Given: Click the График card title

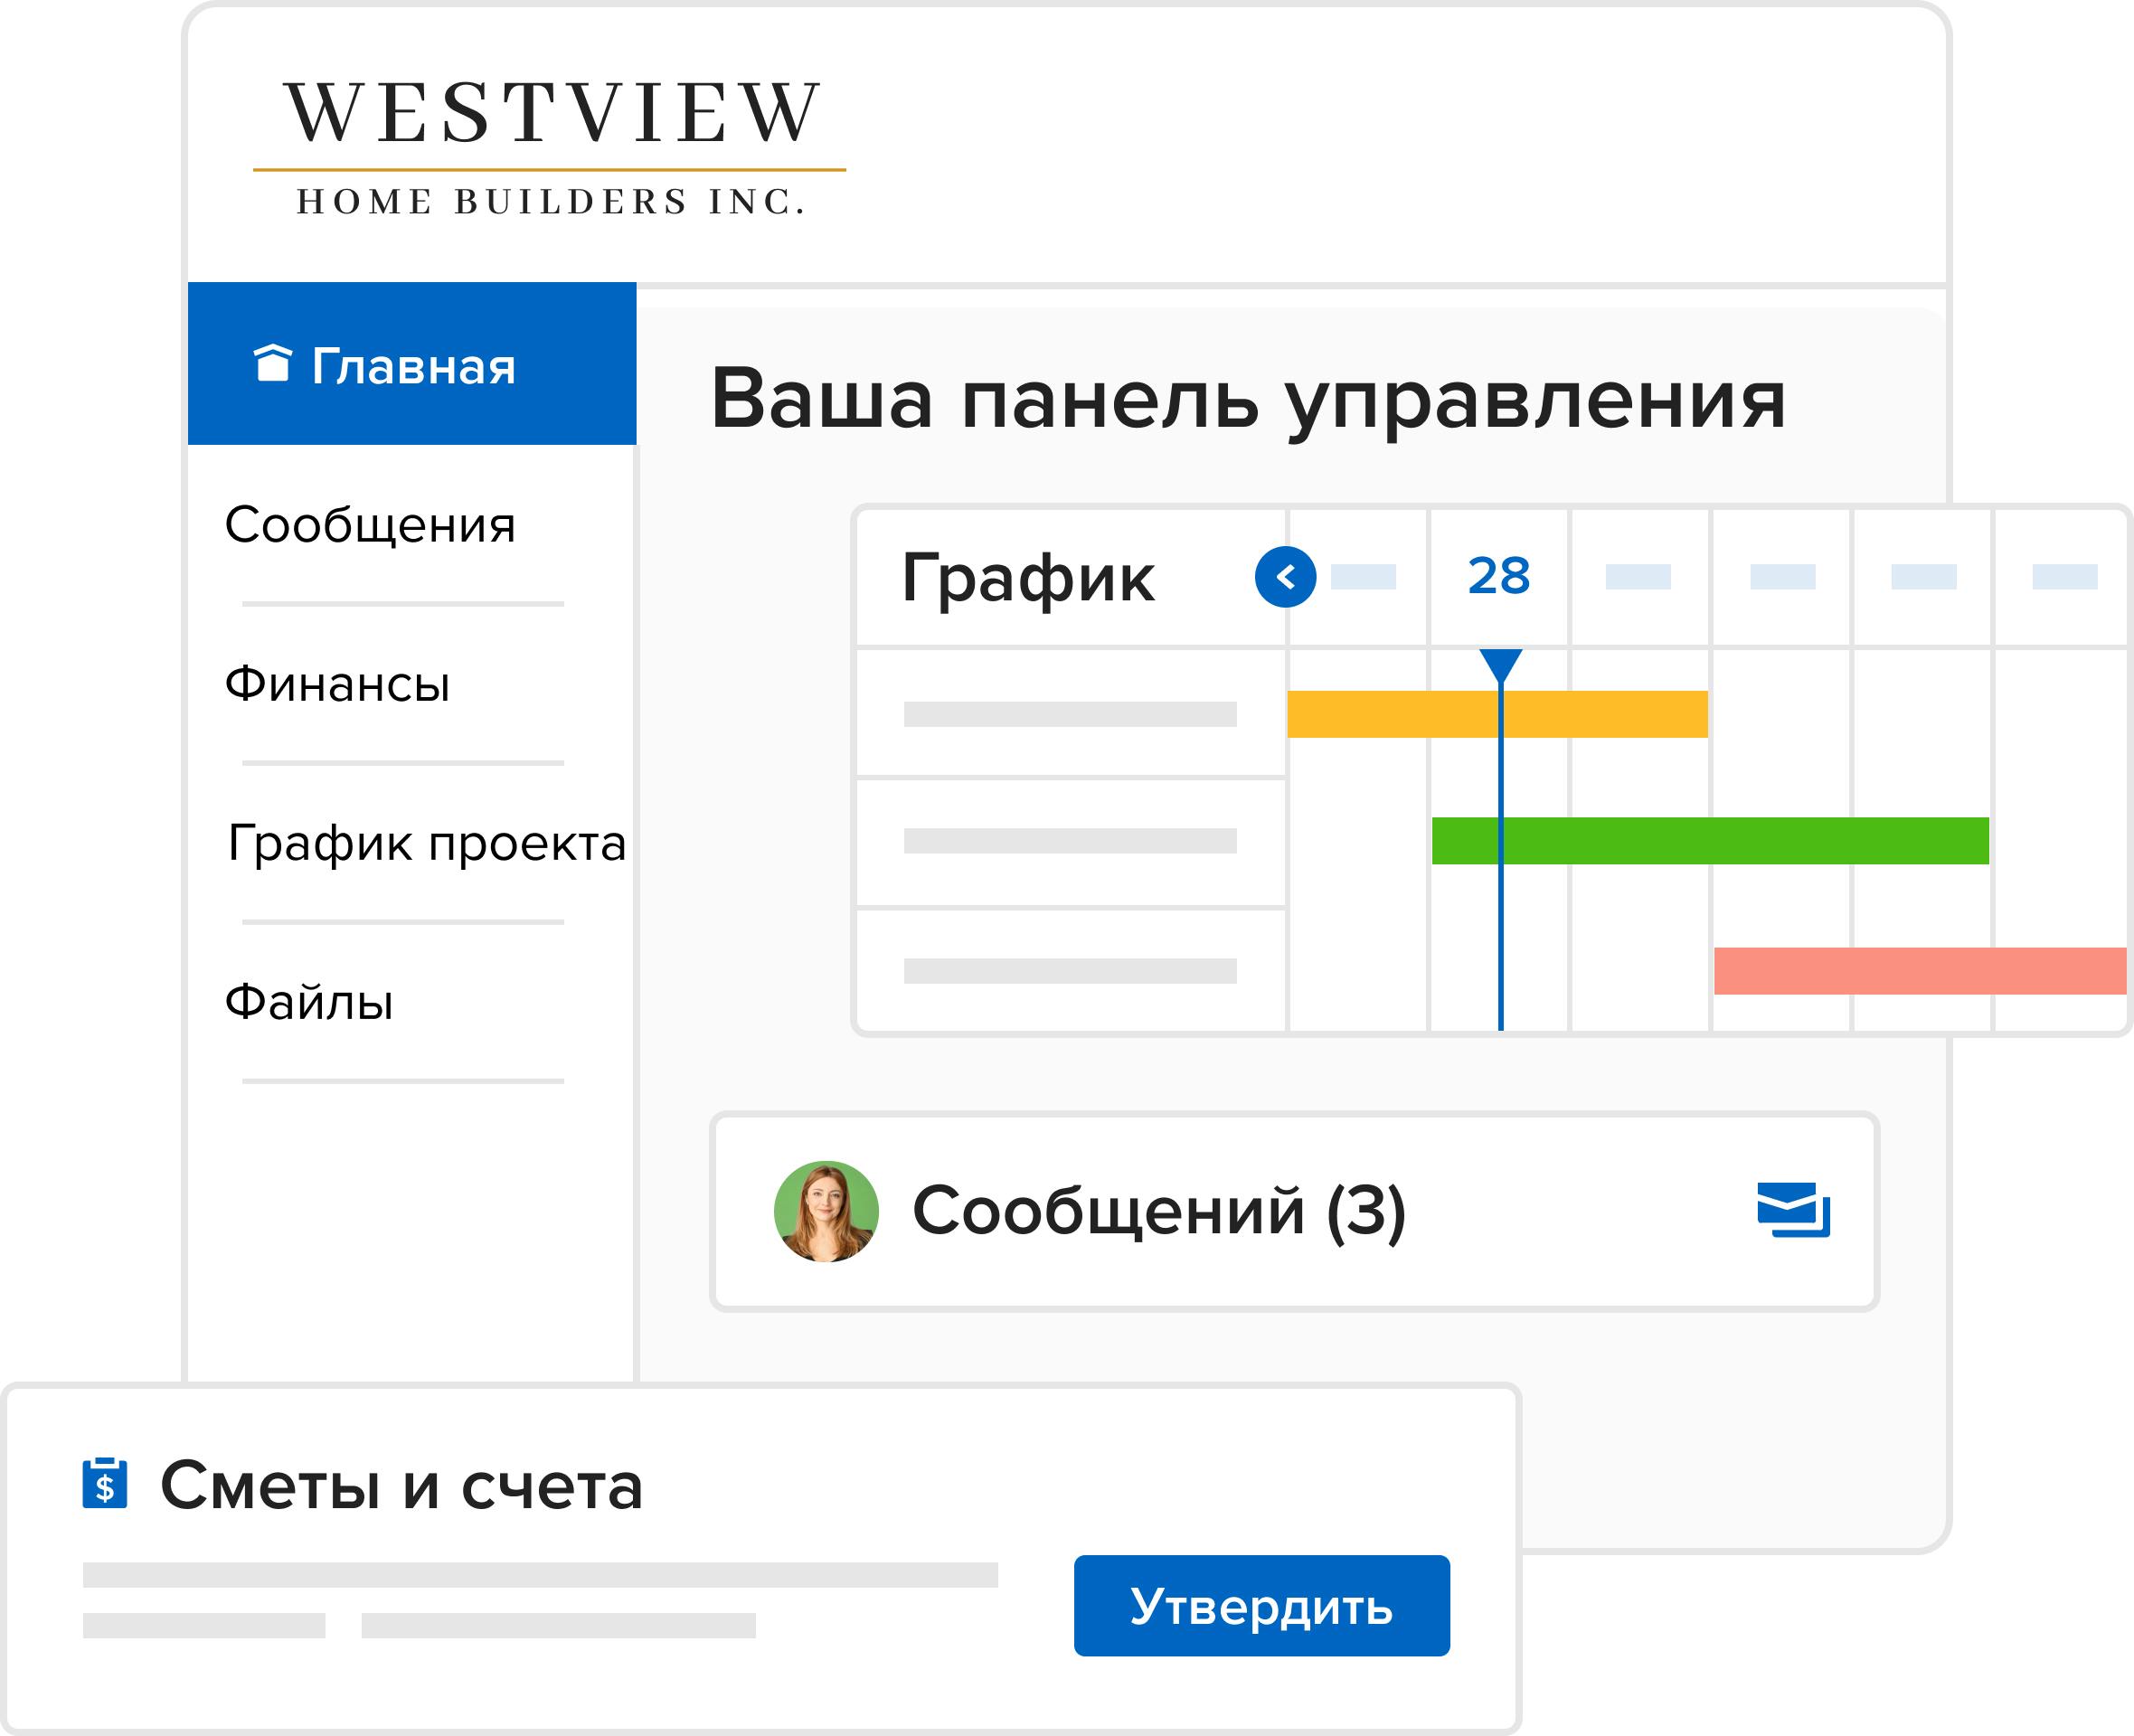Looking at the screenshot, I should tap(1028, 580).
